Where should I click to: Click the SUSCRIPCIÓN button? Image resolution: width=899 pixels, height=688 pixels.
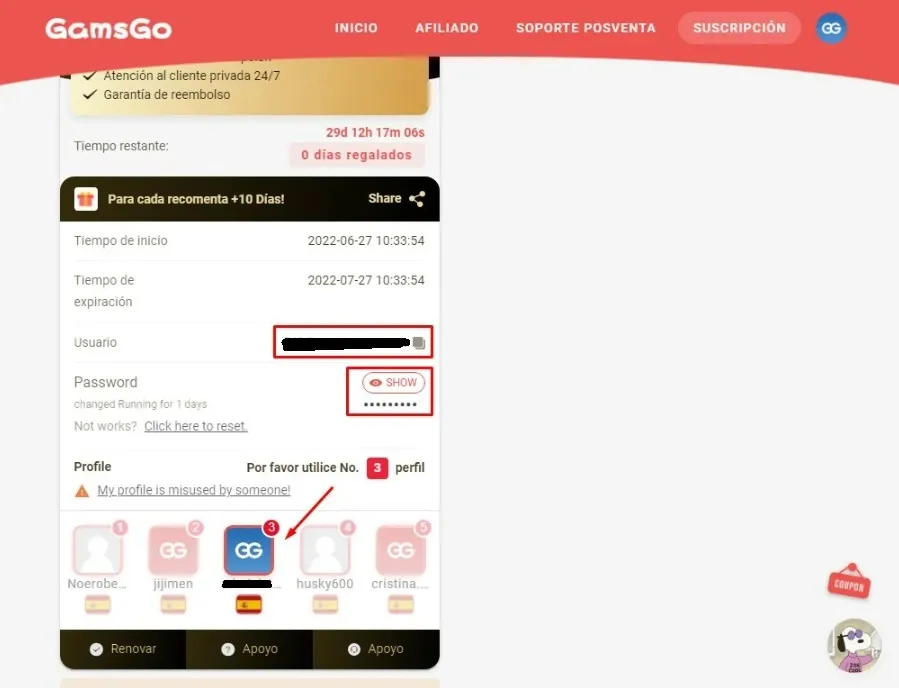[x=739, y=28]
